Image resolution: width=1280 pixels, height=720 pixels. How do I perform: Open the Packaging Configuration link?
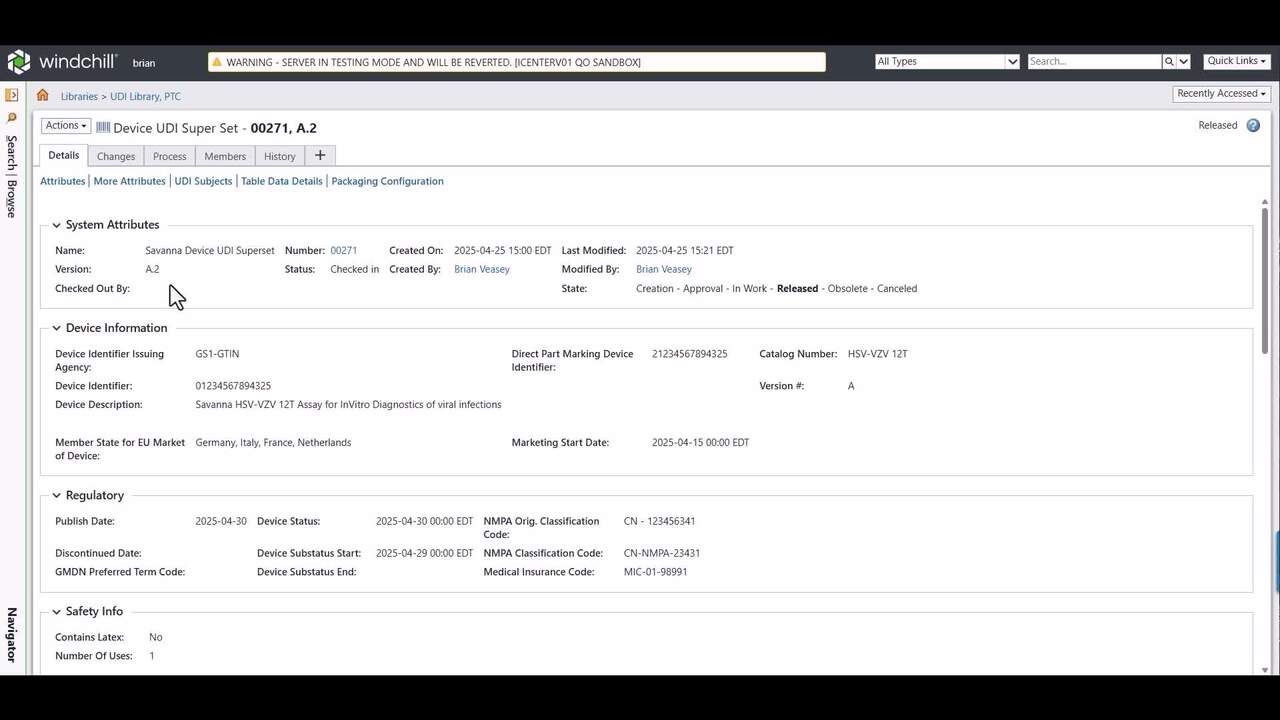point(387,182)
